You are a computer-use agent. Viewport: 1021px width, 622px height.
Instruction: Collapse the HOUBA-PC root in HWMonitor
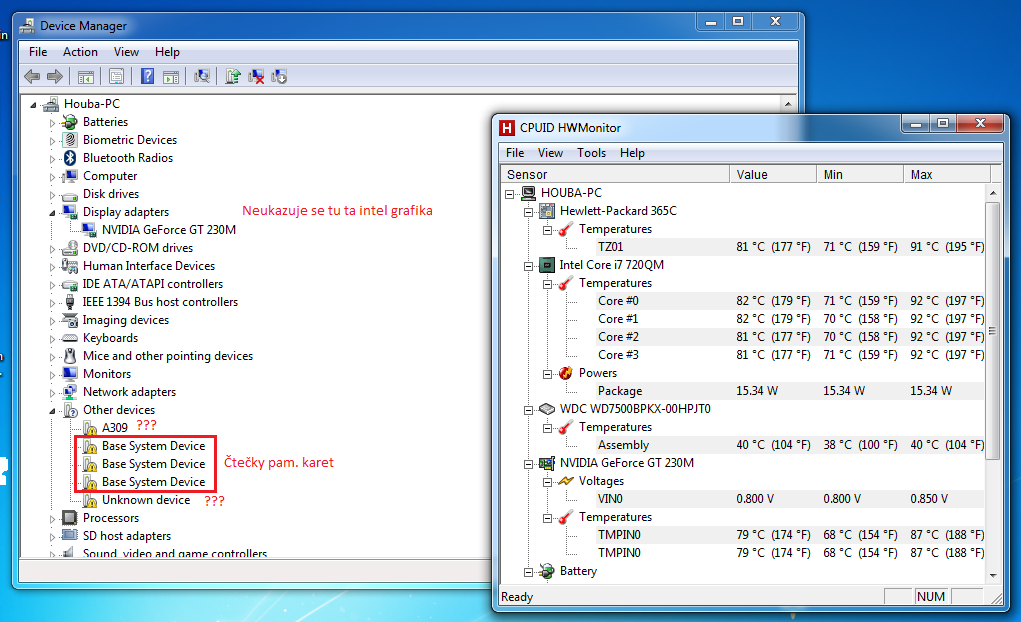[x=509, y=193]
